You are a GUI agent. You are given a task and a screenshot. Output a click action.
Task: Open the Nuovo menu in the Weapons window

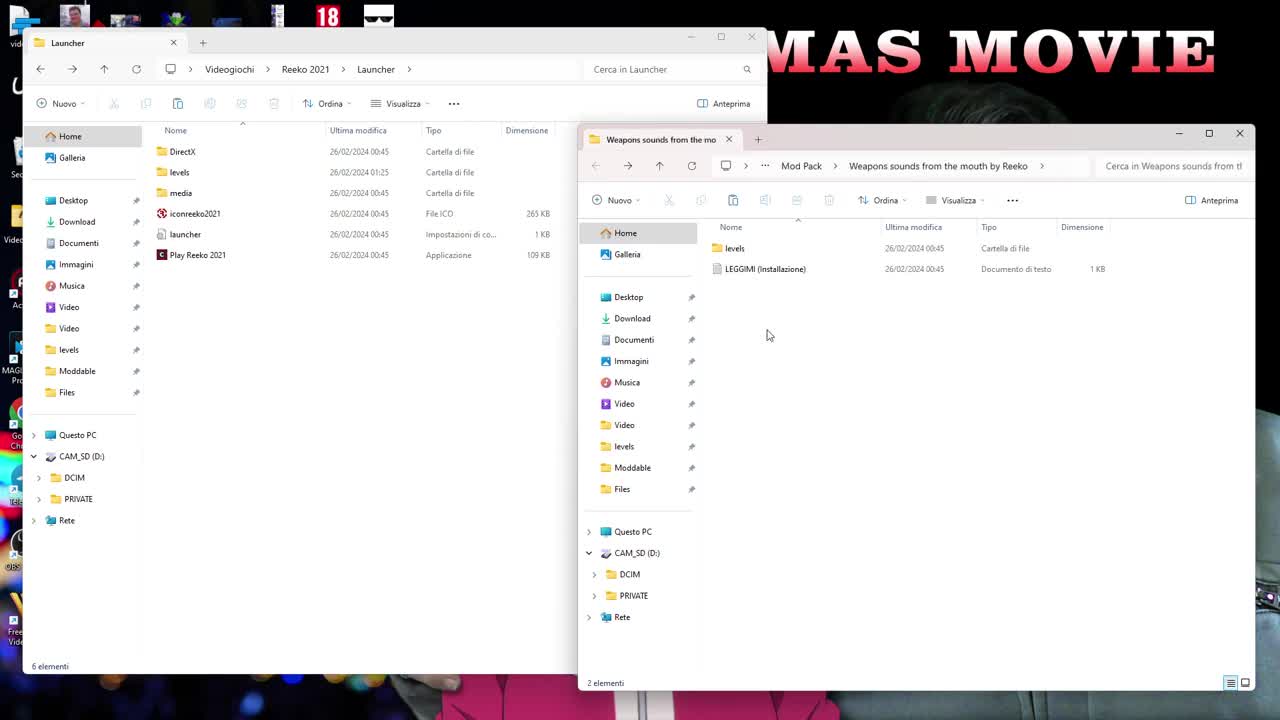[618, 200]
